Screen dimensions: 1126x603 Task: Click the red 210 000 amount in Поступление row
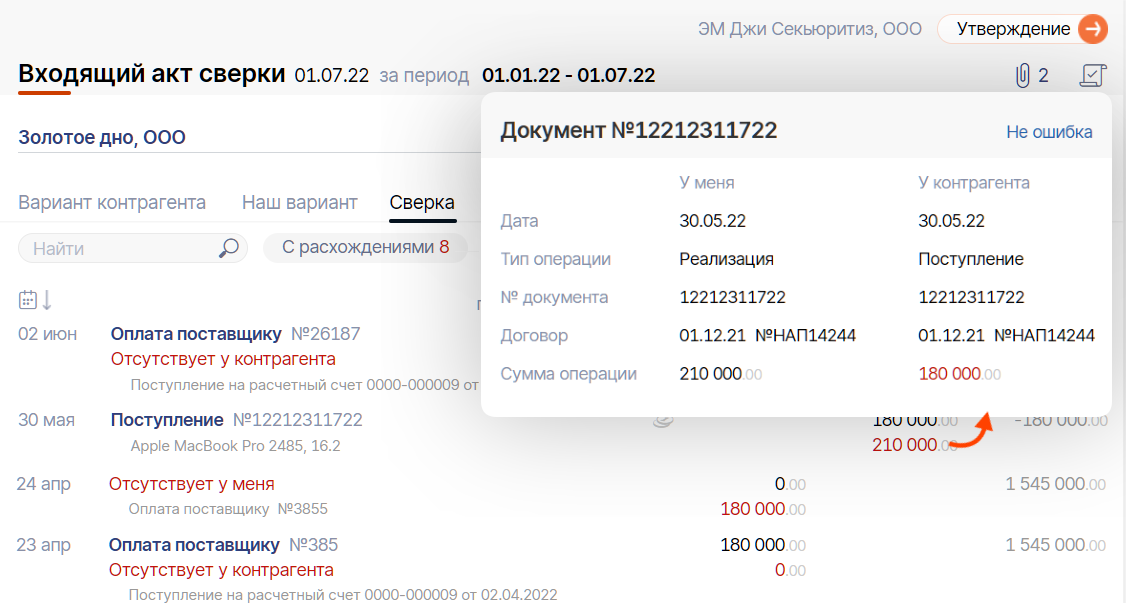(x=905, y=445)
